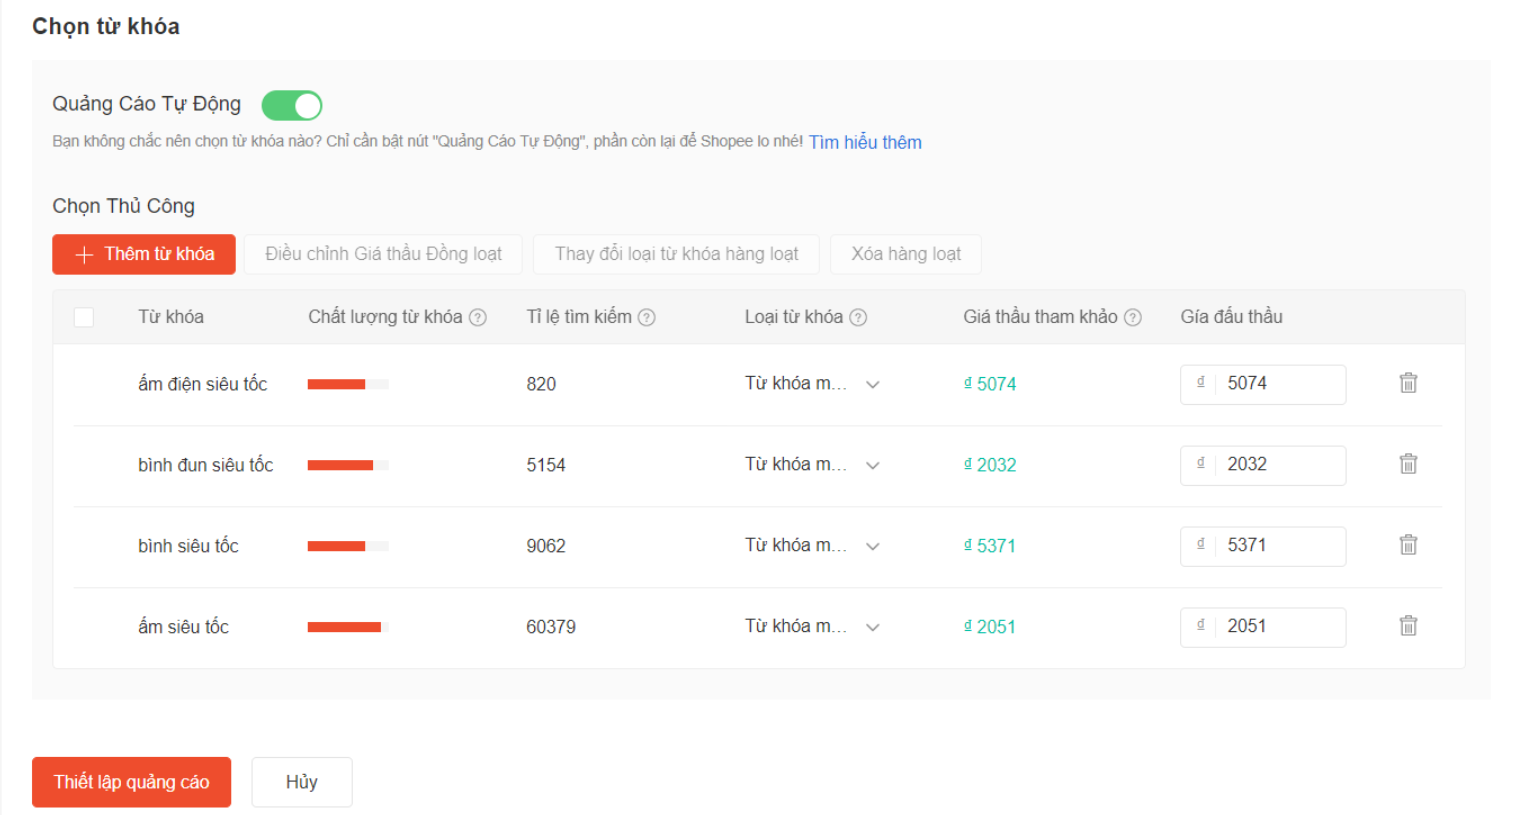Select keyword text "ấm điện siêu tốc"
This screenshot has width=1517, height=815.
click(x=203, y=384)
